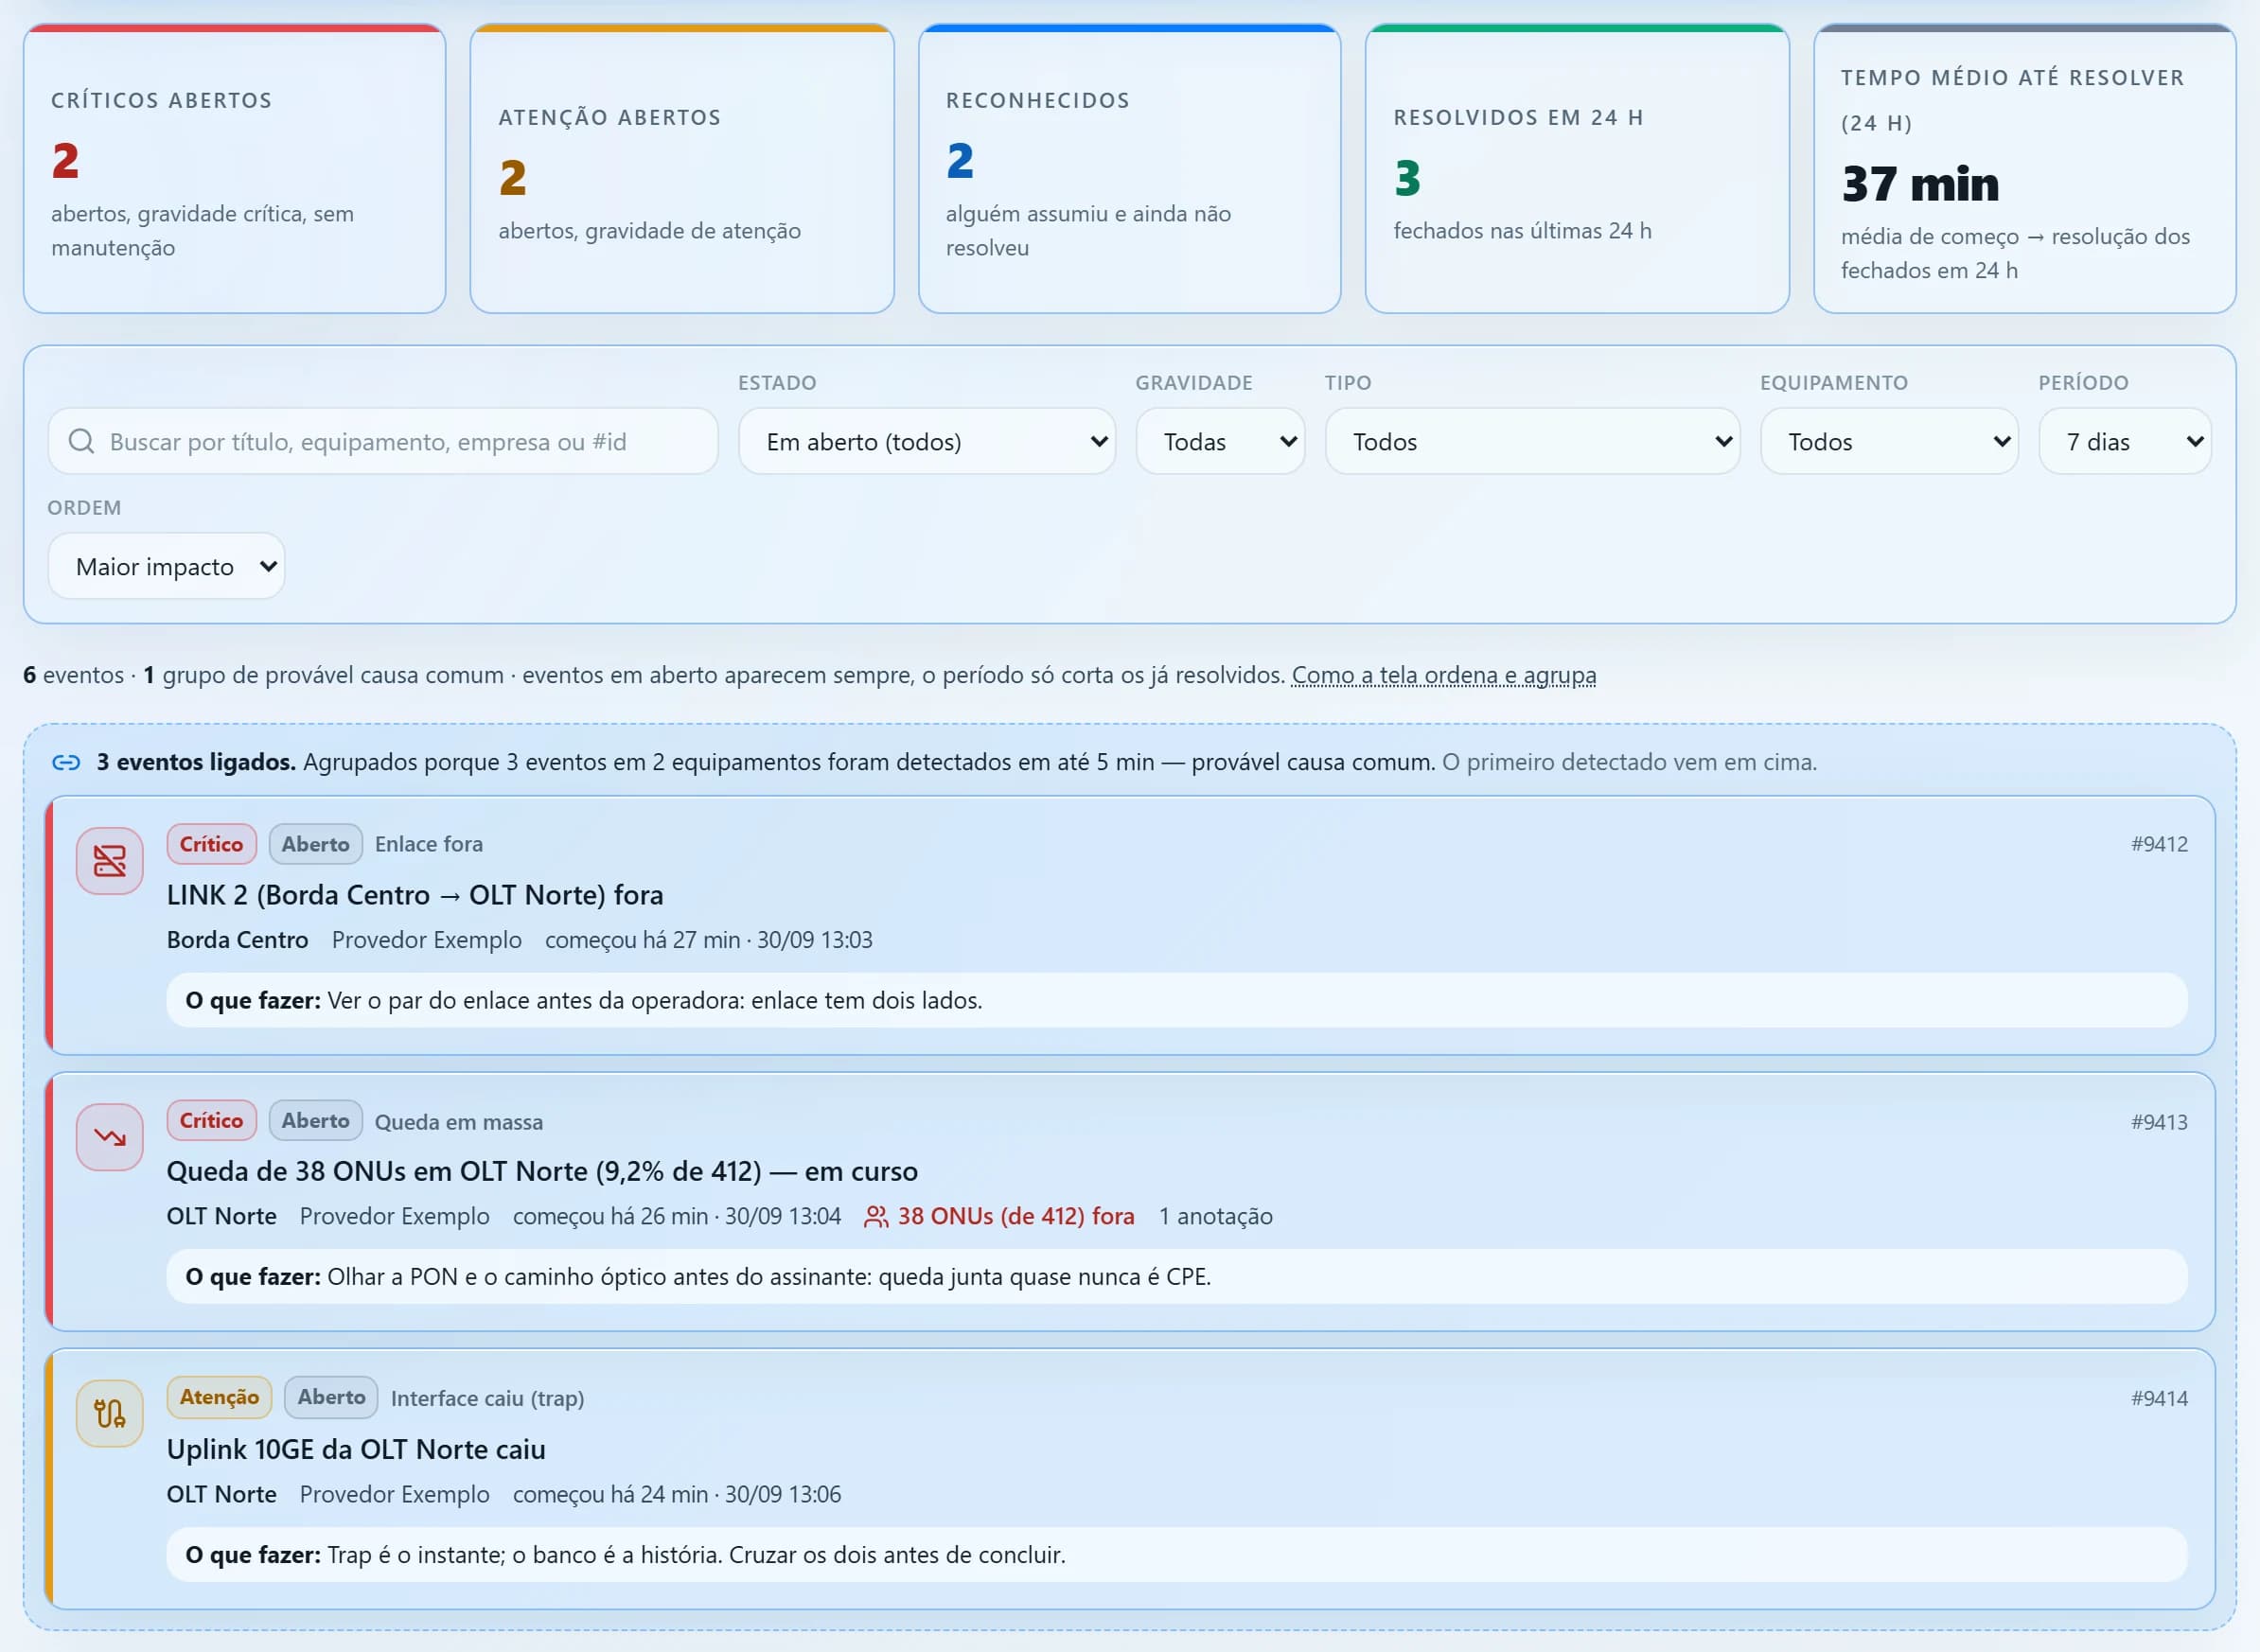Open the Estado dropdown 'Em aberto (todos)'

pyautogui.click(x=927, y=441)
